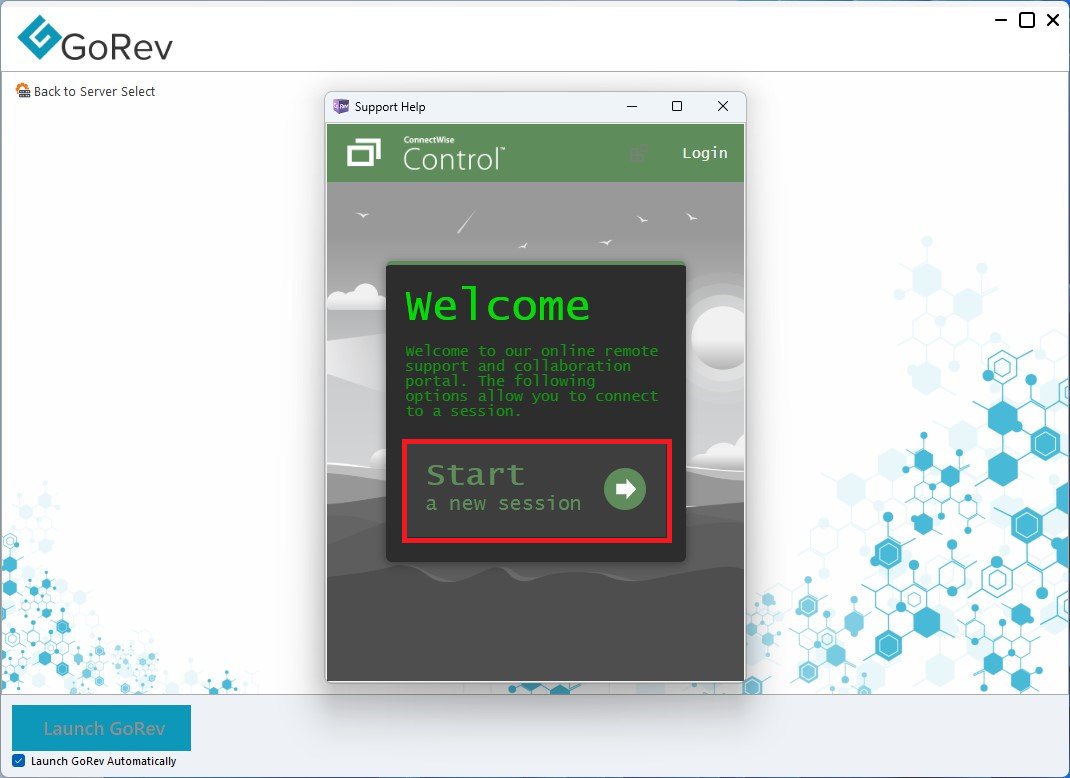The image size is (1070, 778).
Task: Uncheck Launch GoRev Automatically
Action: [18, 761]
